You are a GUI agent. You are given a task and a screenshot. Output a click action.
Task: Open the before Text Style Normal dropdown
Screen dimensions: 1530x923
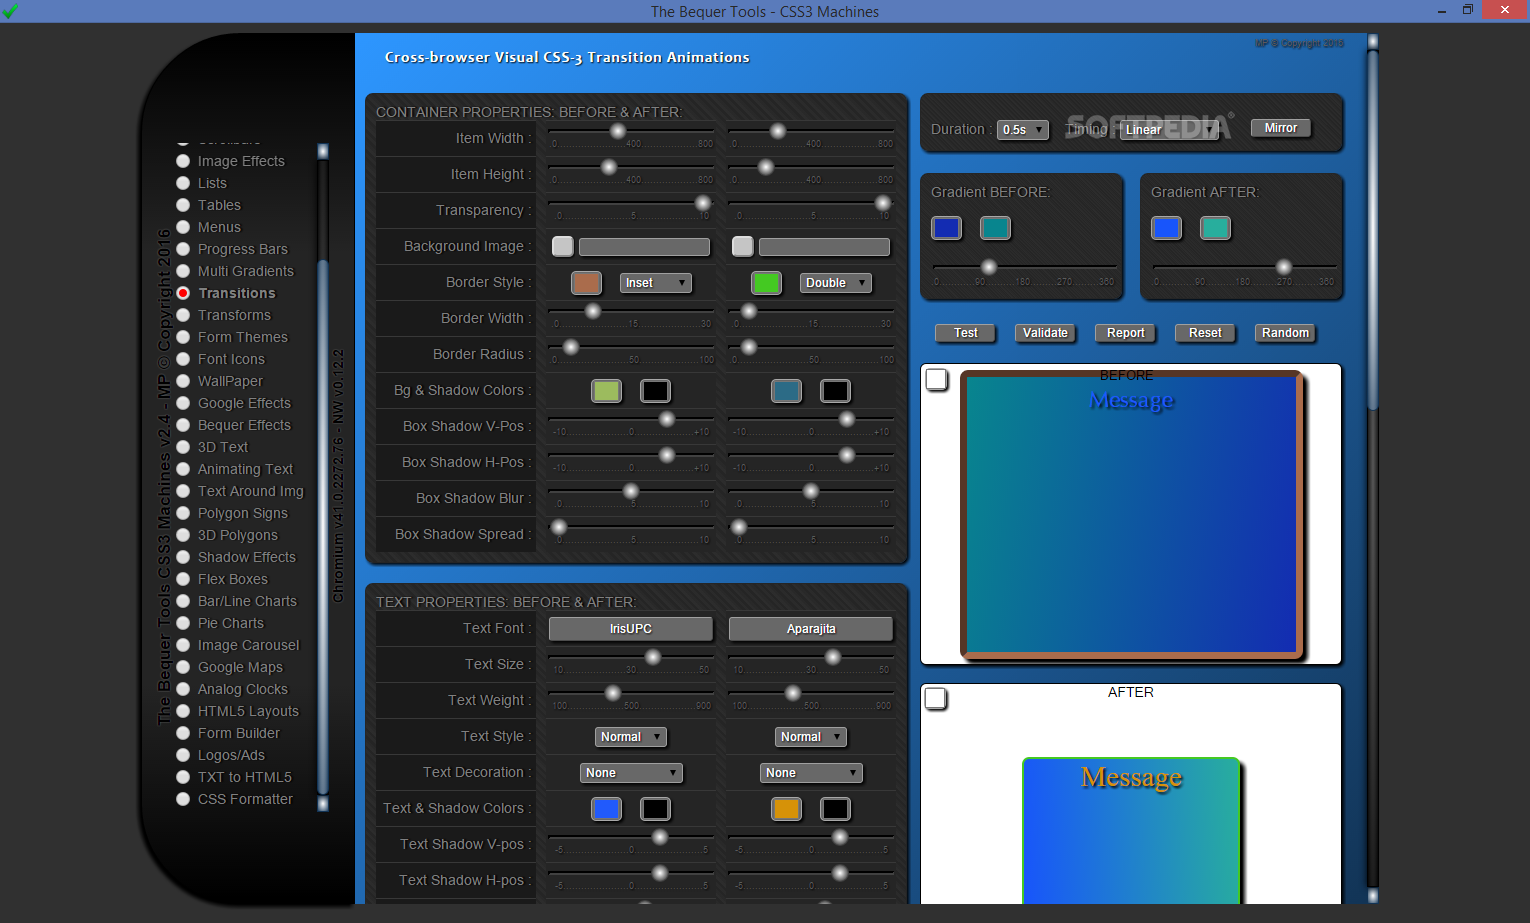pos(631,737)
